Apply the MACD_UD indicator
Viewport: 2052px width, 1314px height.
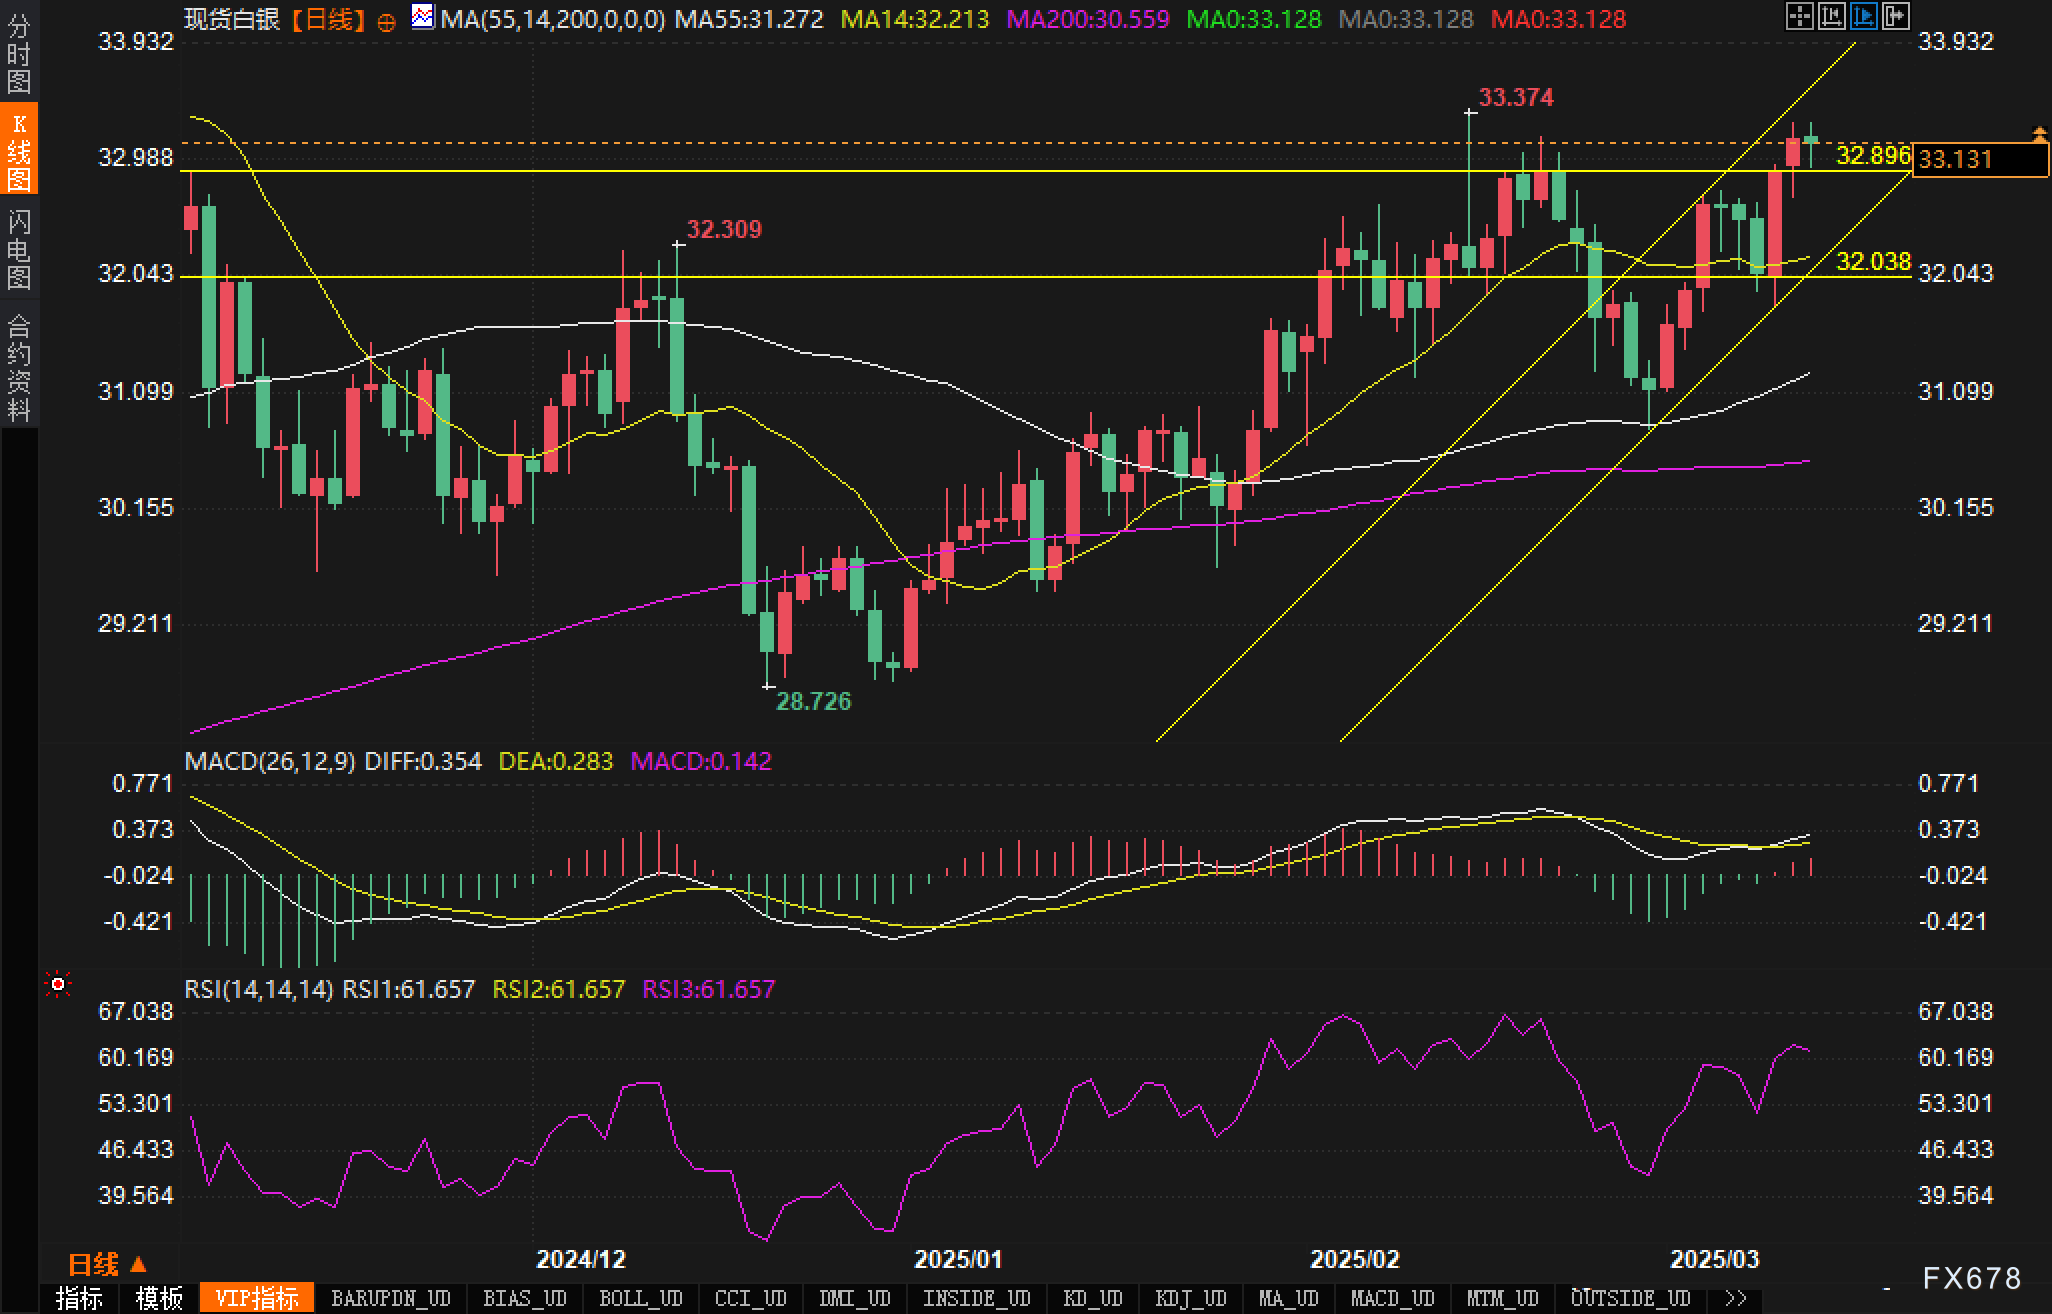[1392, 1298]
